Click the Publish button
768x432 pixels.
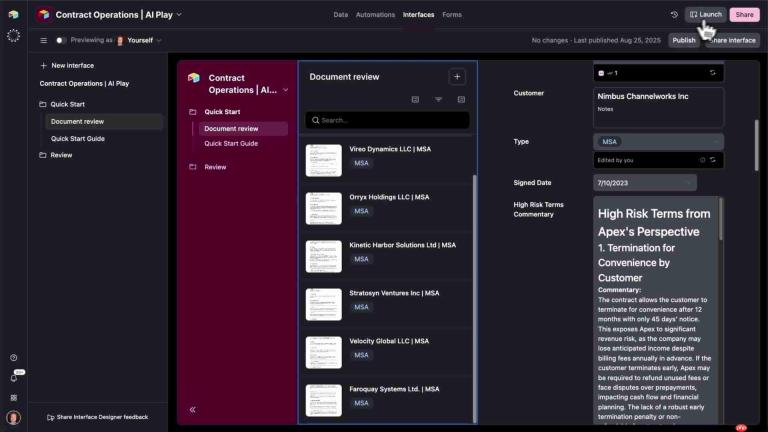point(683,40)
